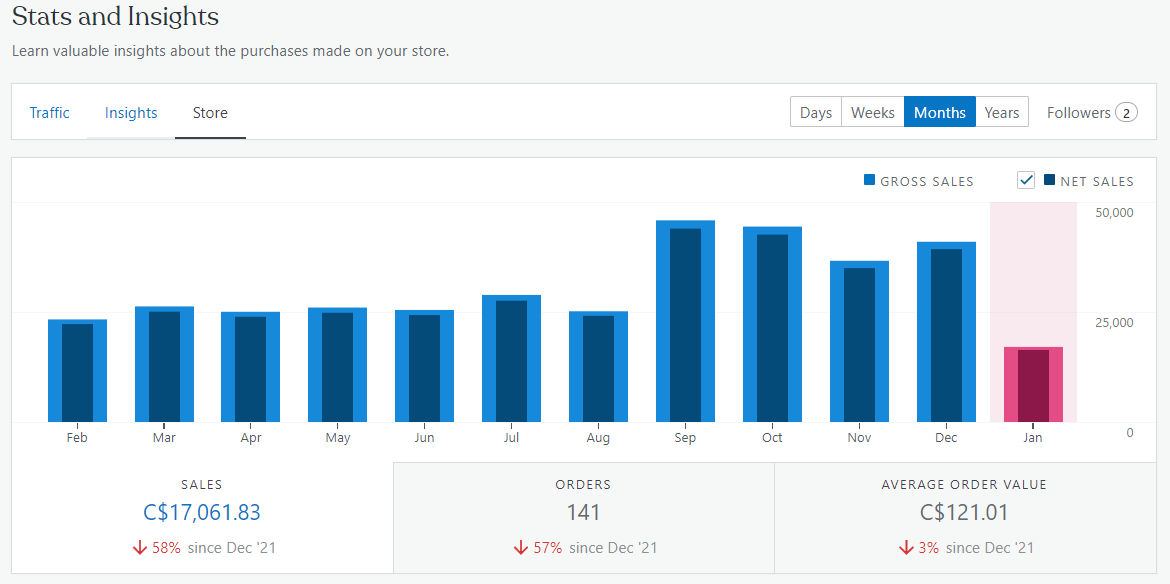Image resolution: width=1170 pixels, height=584 pixels.
Task: Open the Traffic tab
Action: [49, 113]
